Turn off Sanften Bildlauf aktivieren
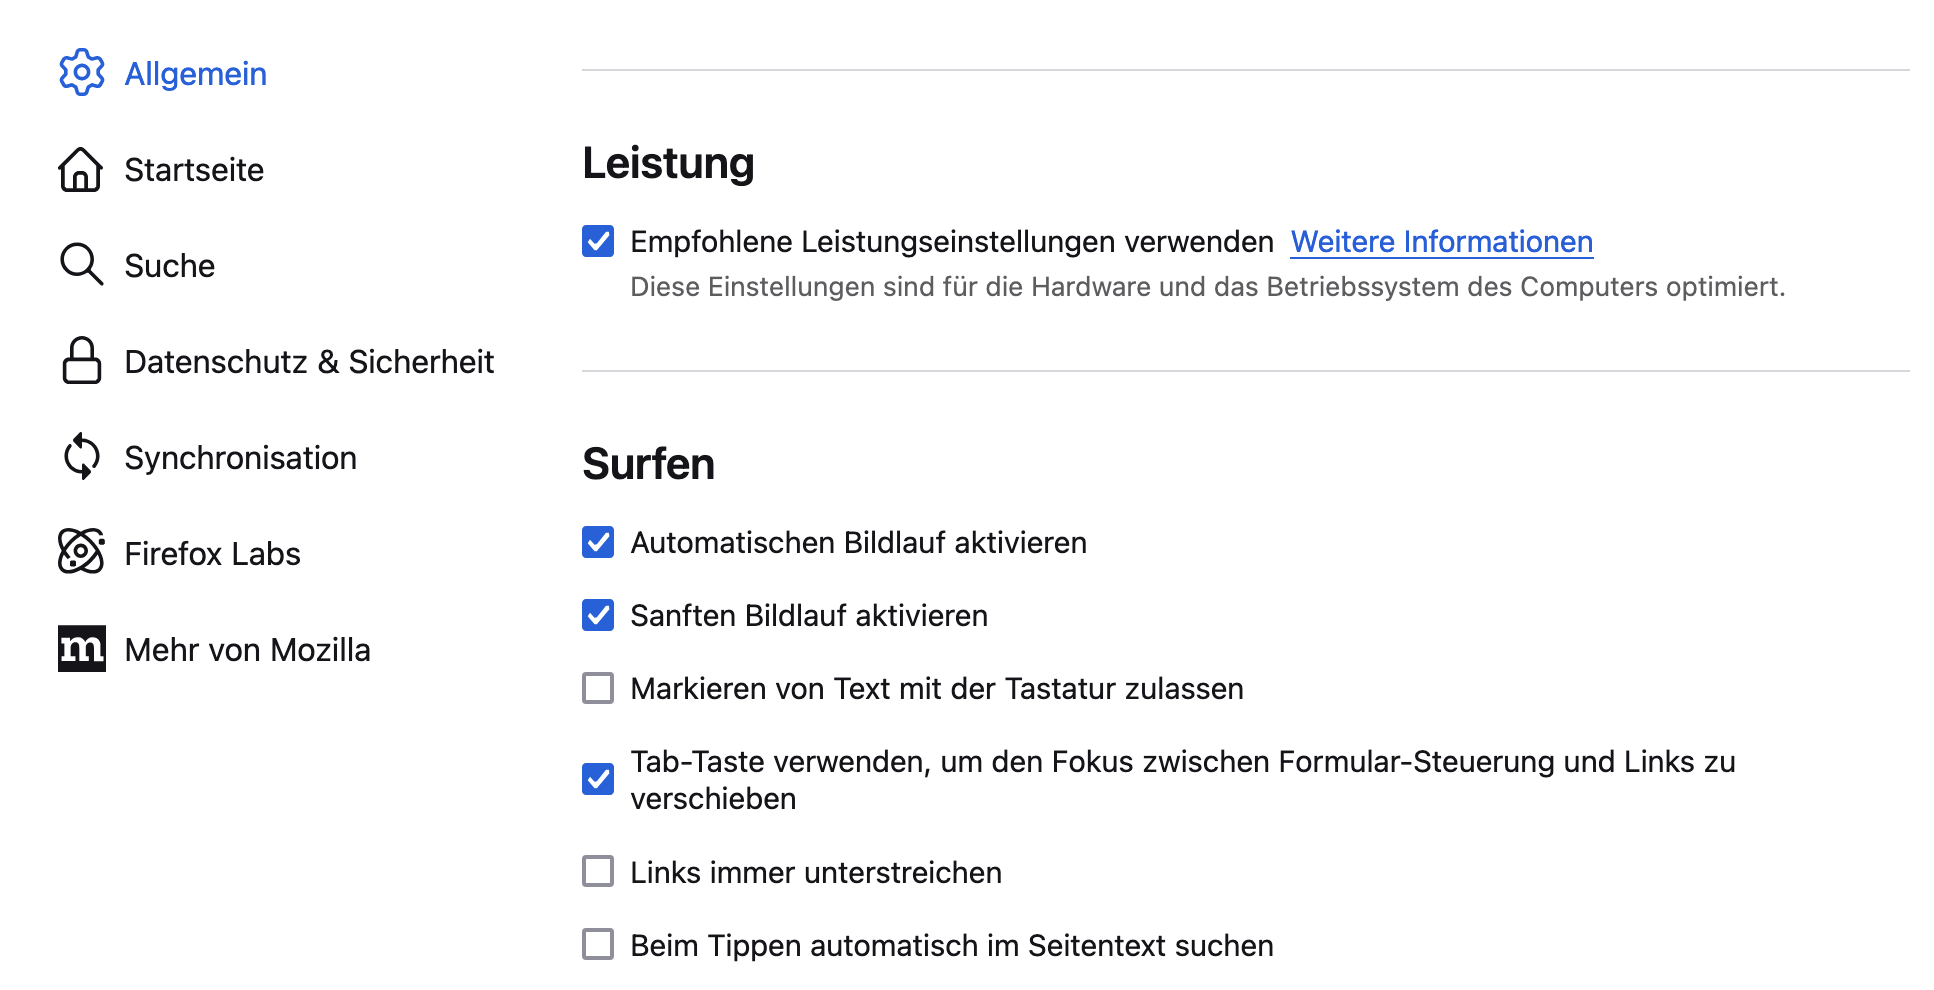 pyautogui.click(x=598, y=615)
